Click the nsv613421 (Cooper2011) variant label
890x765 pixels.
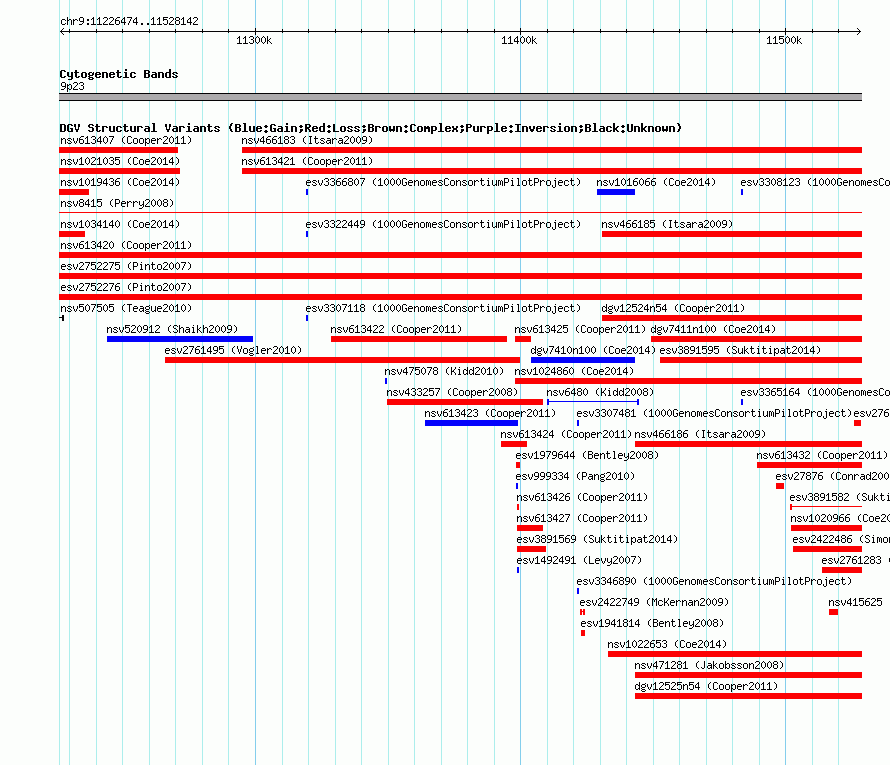[307, 161]
